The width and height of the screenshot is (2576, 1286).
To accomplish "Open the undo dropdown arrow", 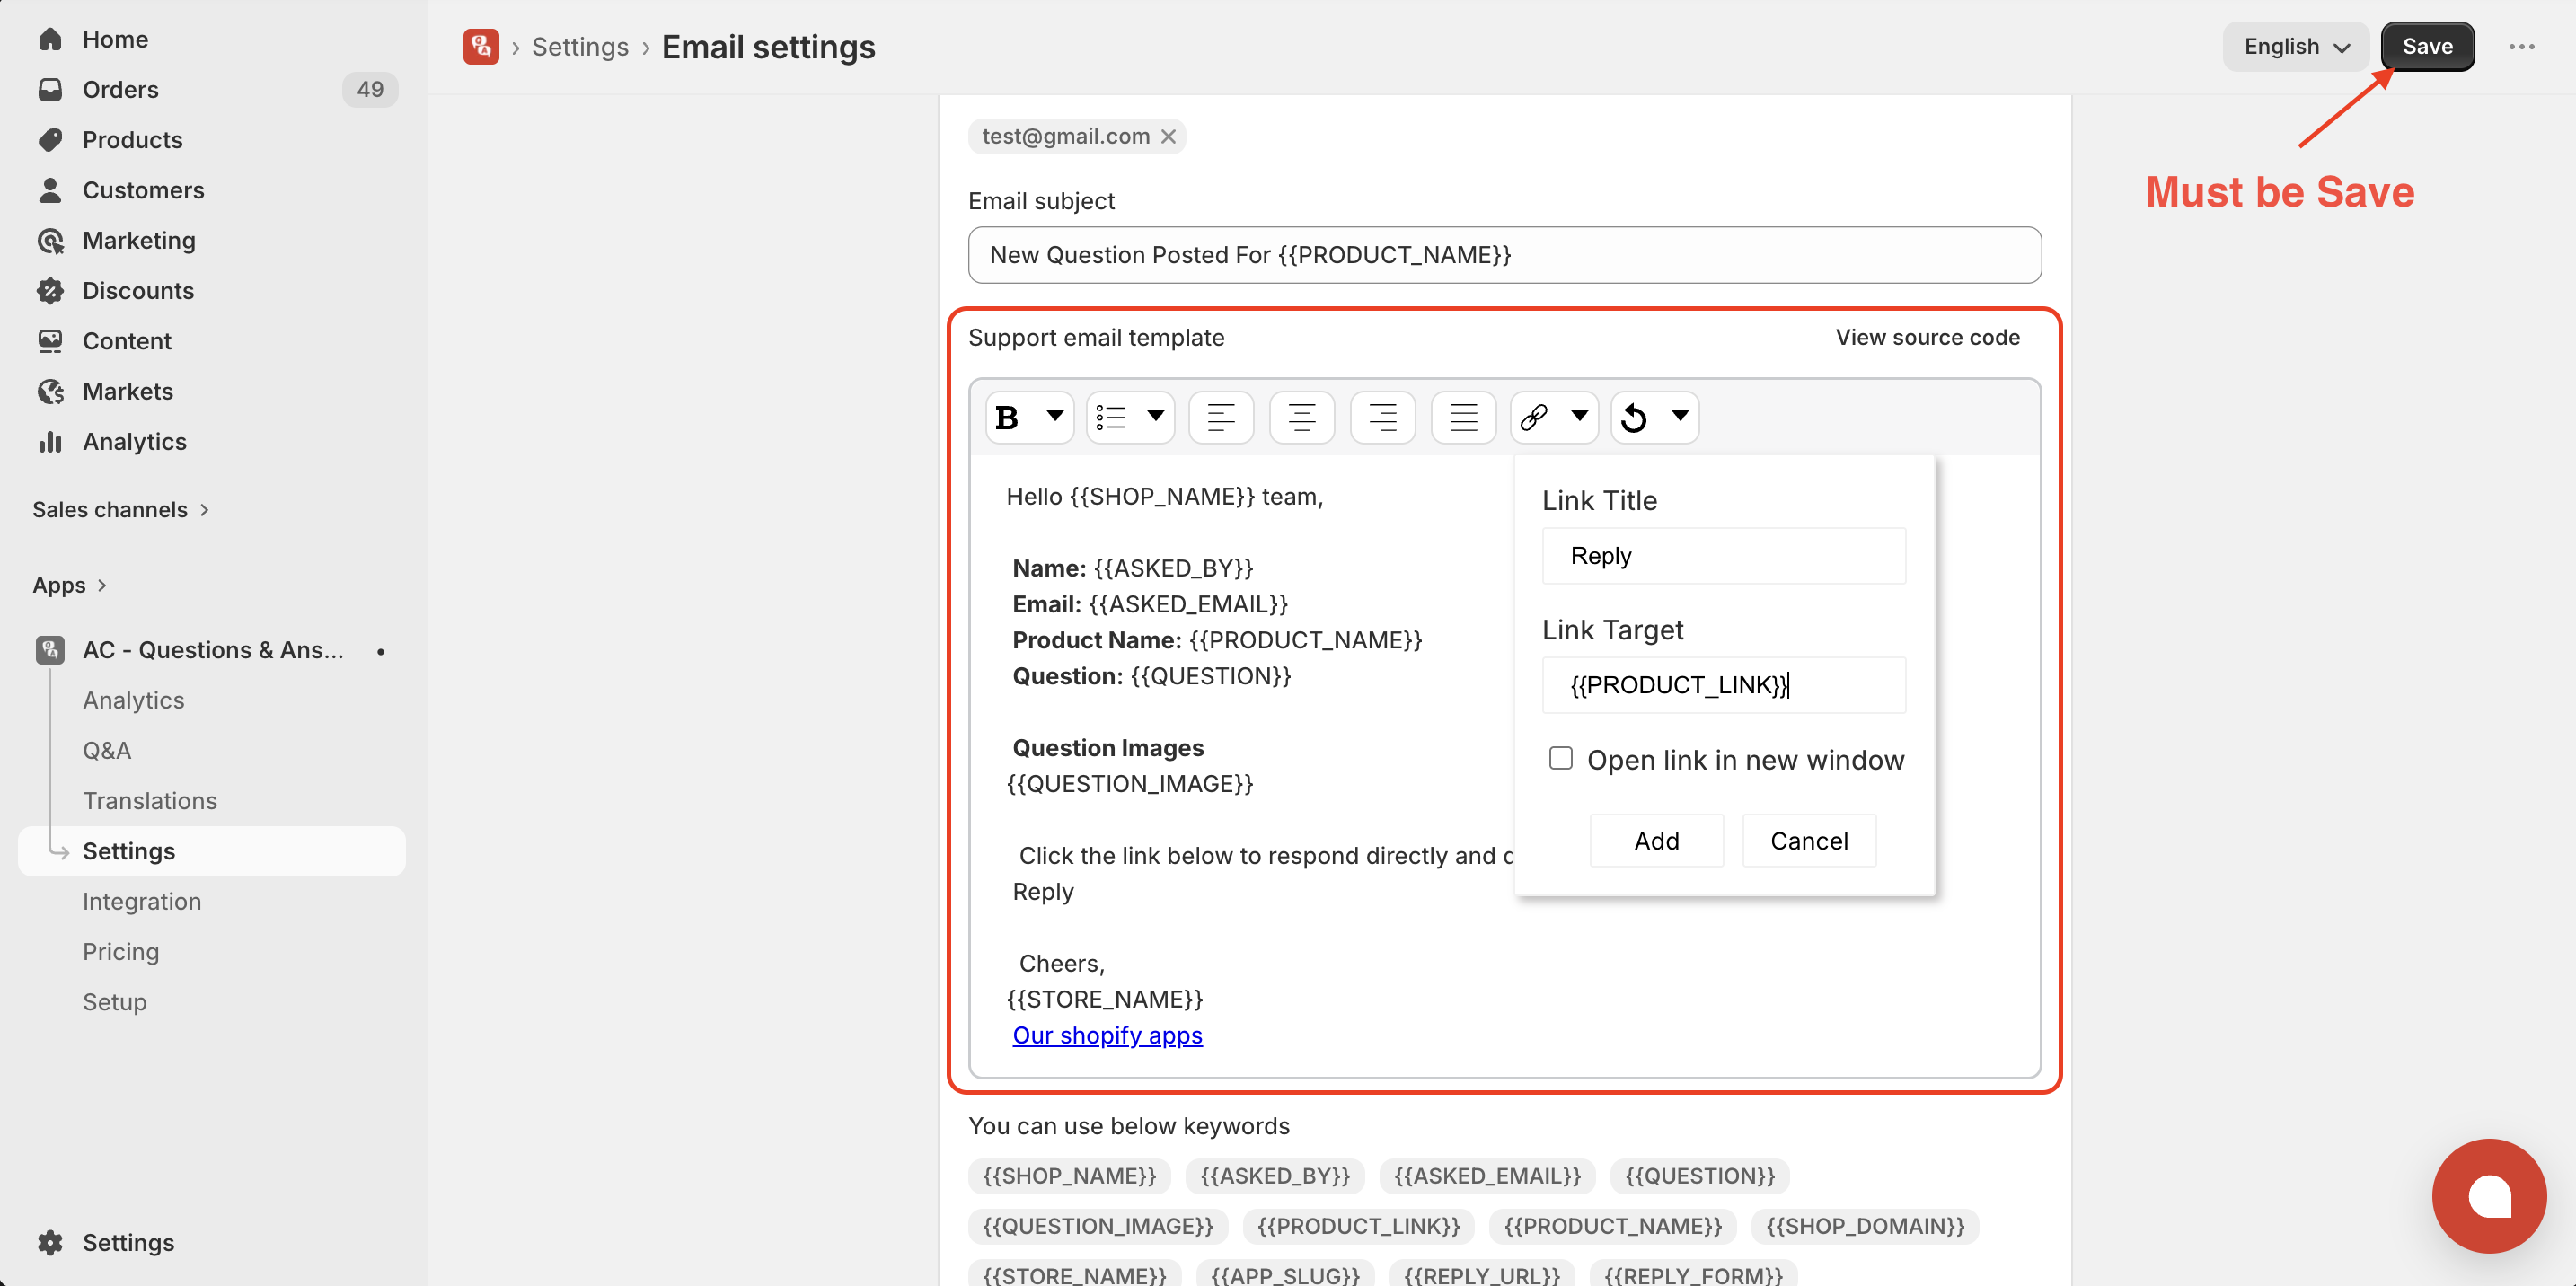I will pos(1680,416).
